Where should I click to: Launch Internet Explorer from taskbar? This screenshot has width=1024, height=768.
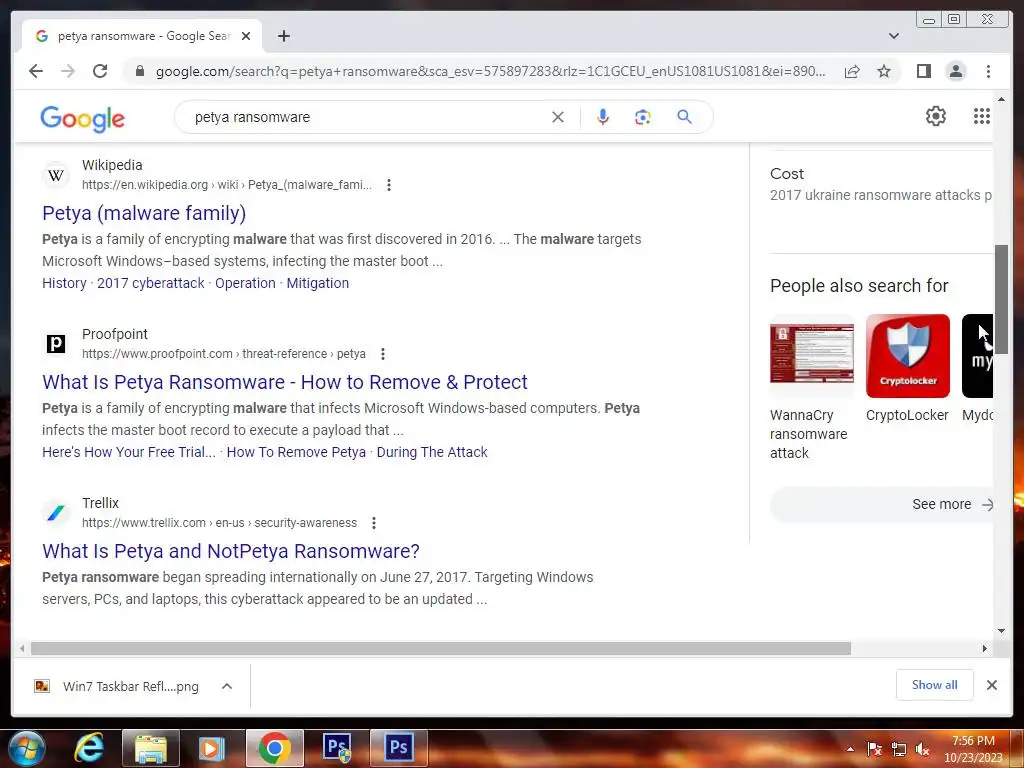(x=89, y=748)
